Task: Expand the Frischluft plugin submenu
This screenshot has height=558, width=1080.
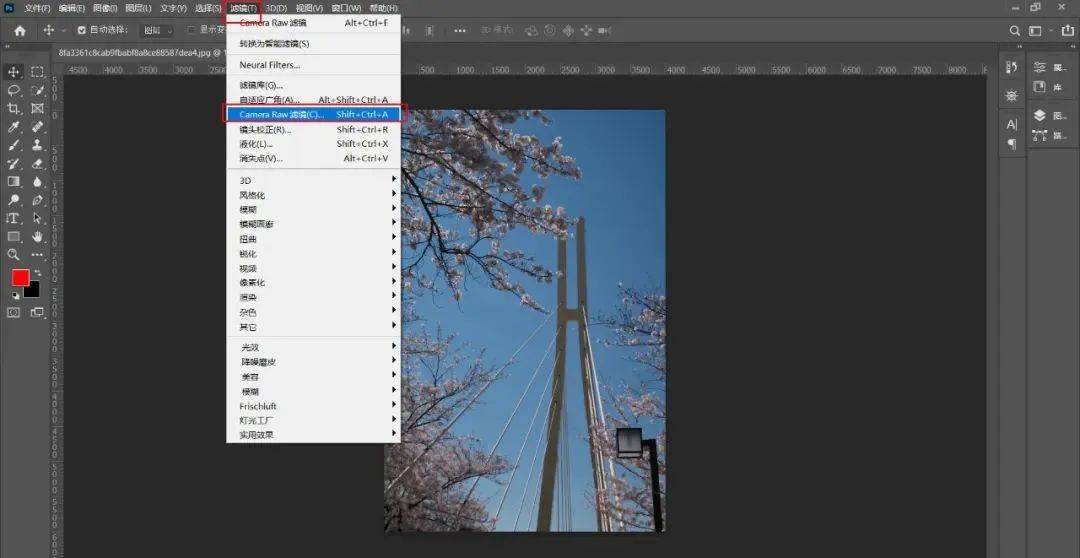Action: pos(313,406)
